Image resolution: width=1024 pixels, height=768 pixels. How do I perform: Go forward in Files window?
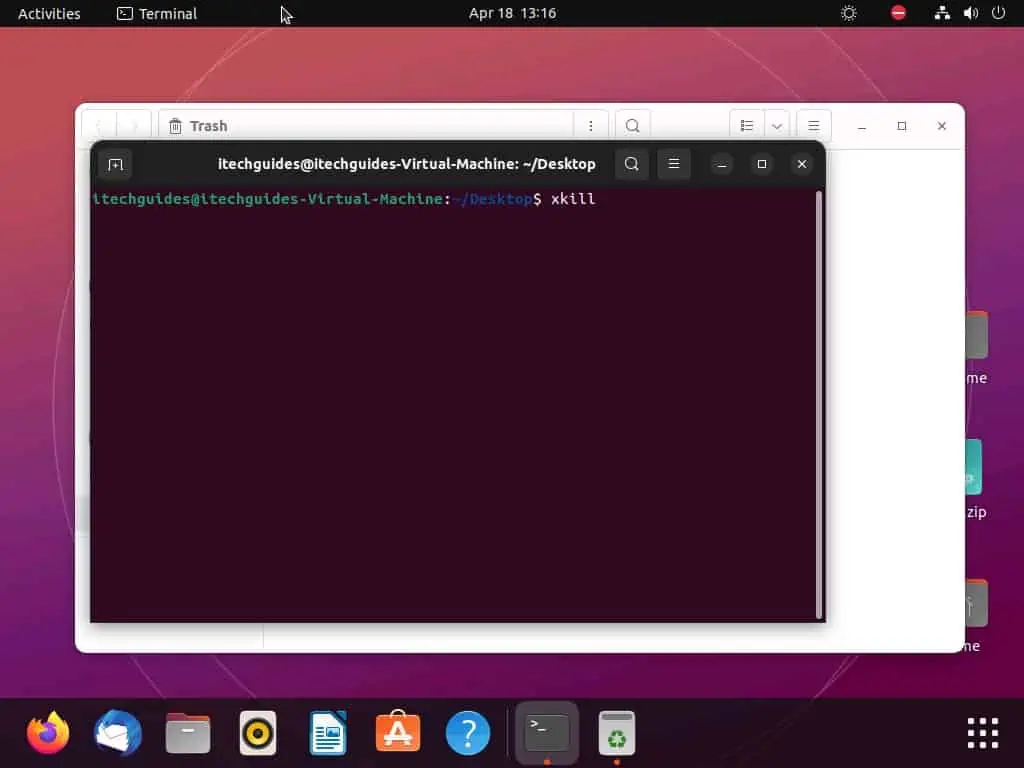click(x=135, y=126)
